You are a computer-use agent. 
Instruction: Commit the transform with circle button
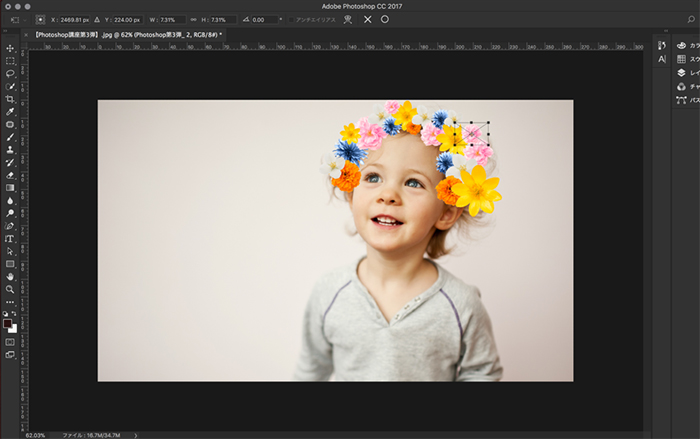tap(385, 19)
